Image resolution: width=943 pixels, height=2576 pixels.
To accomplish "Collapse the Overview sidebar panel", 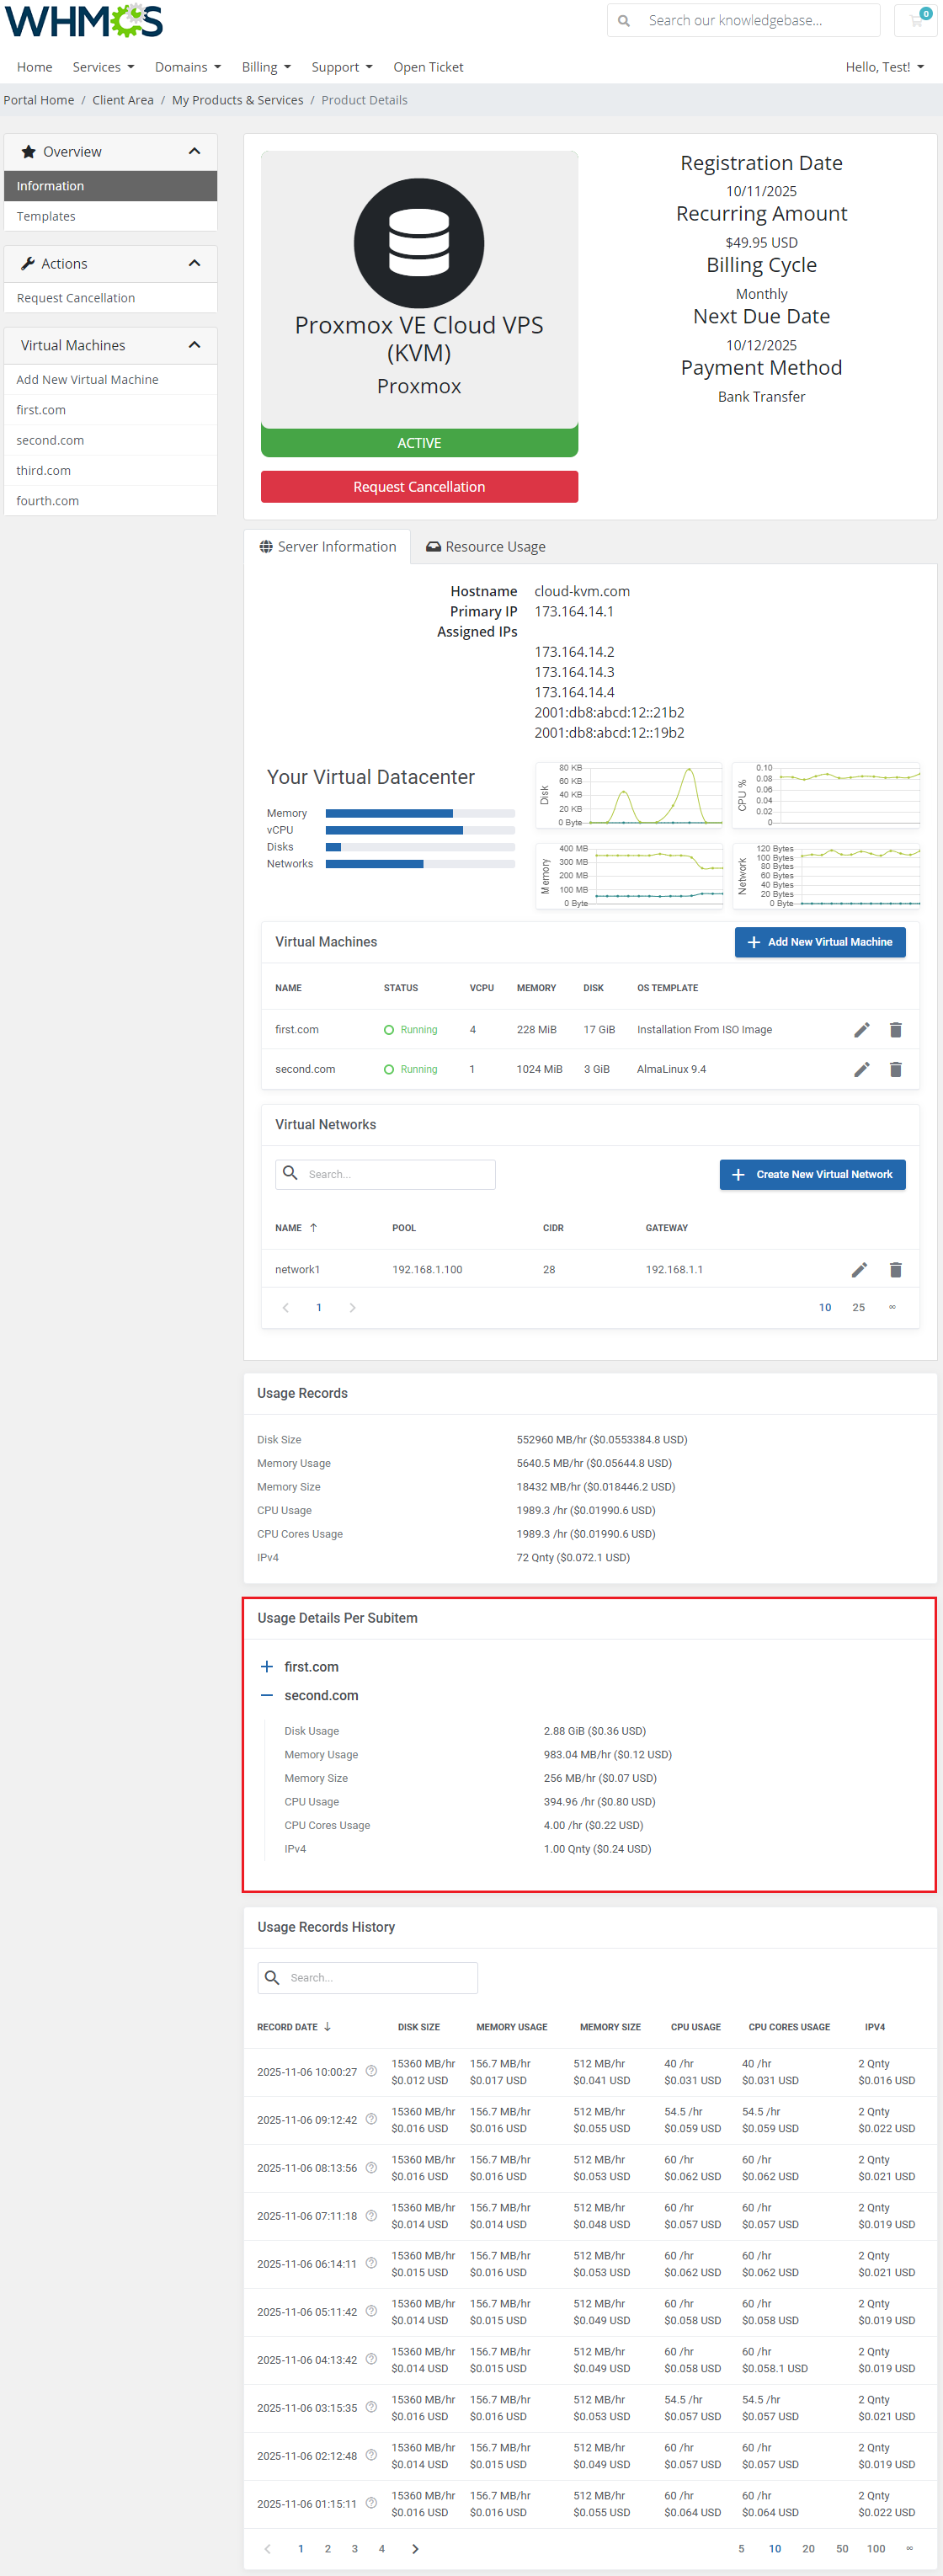I will pos(194,152).
